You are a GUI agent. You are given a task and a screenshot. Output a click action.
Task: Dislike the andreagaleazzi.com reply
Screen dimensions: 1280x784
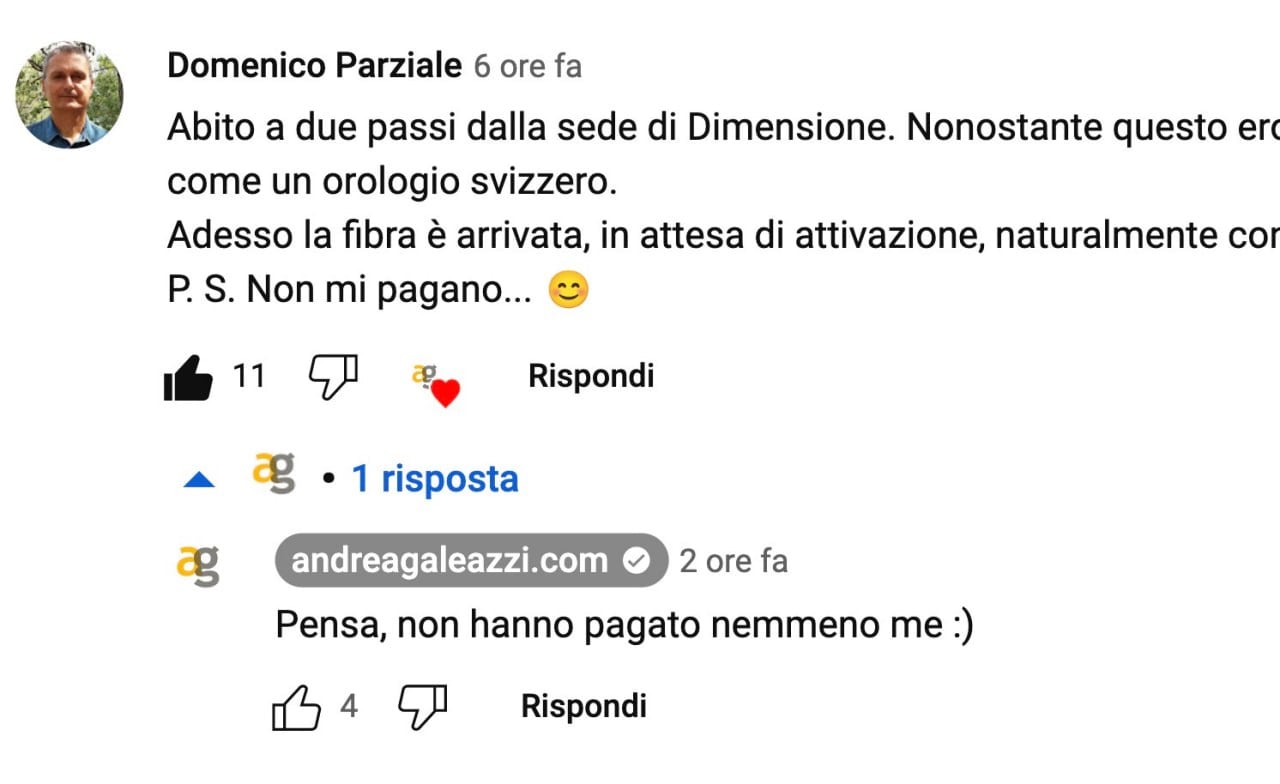pyautogui.click(x=423, y=708)
